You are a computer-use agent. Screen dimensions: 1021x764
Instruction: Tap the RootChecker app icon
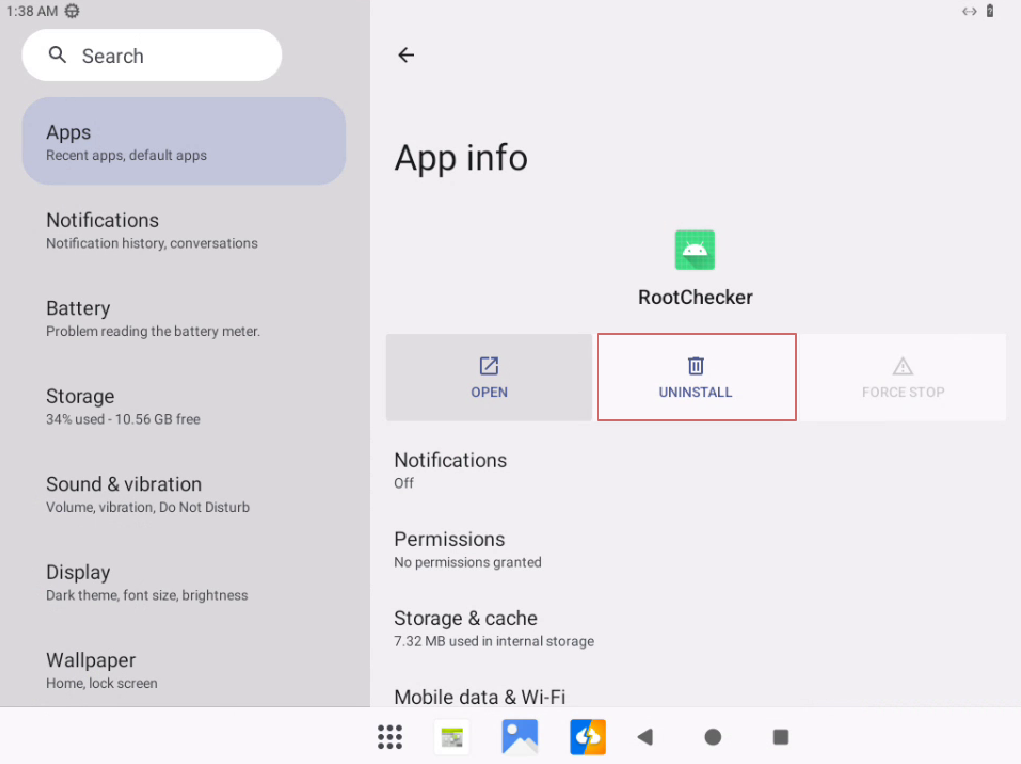pyautogui.click(x=694, y=250)
